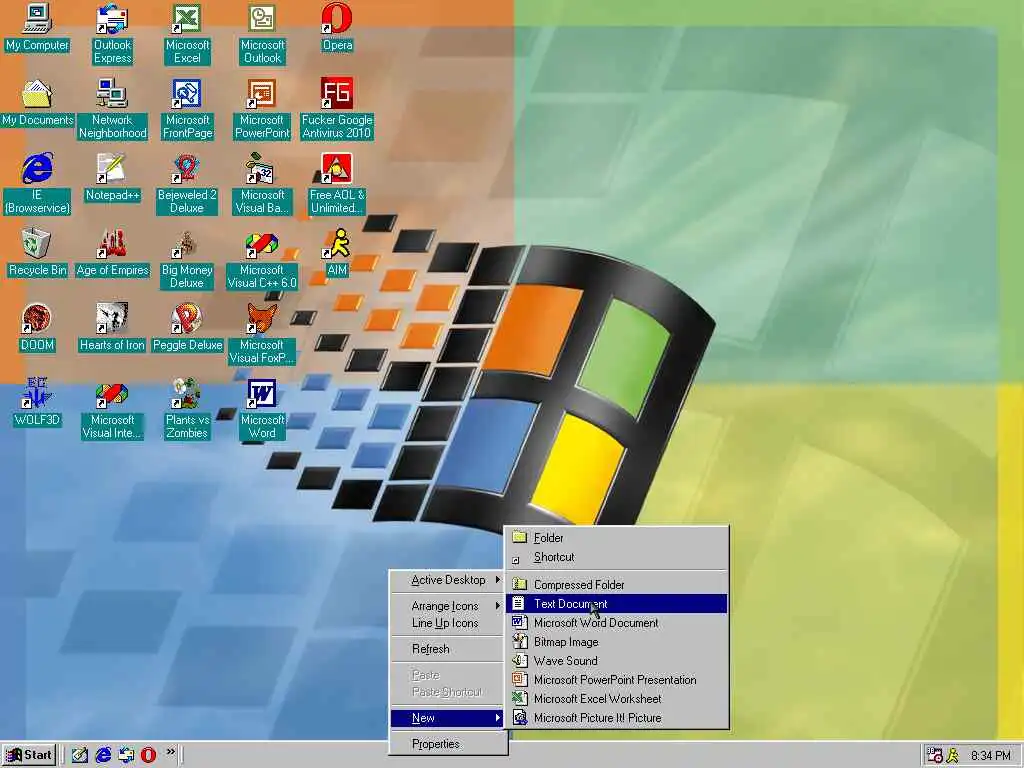This screenshot has width=1024, height=768.
Task: Select the Peggle Deluxe shortcut
Action: pyautogui.click(x=187, y=328)
